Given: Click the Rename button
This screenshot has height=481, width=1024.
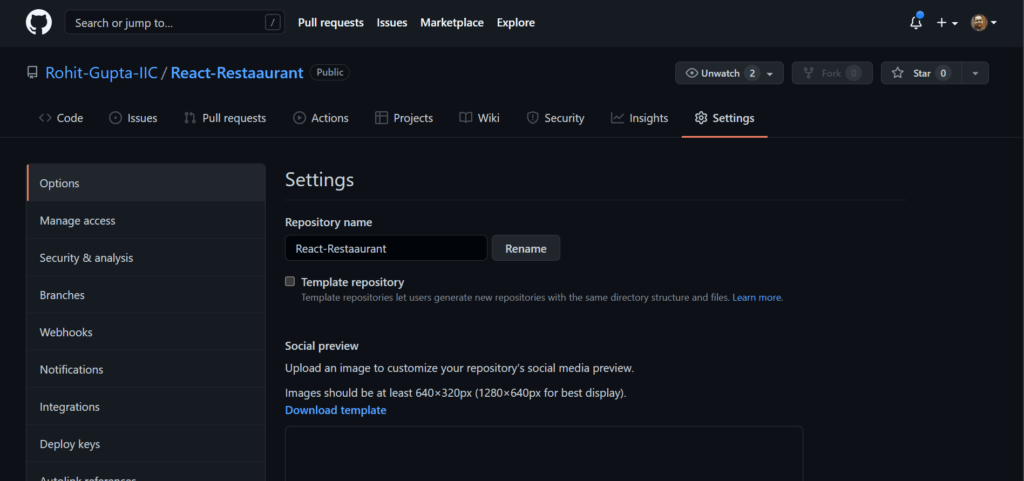Looking at the screenshot, I should (x=526, y=248).
